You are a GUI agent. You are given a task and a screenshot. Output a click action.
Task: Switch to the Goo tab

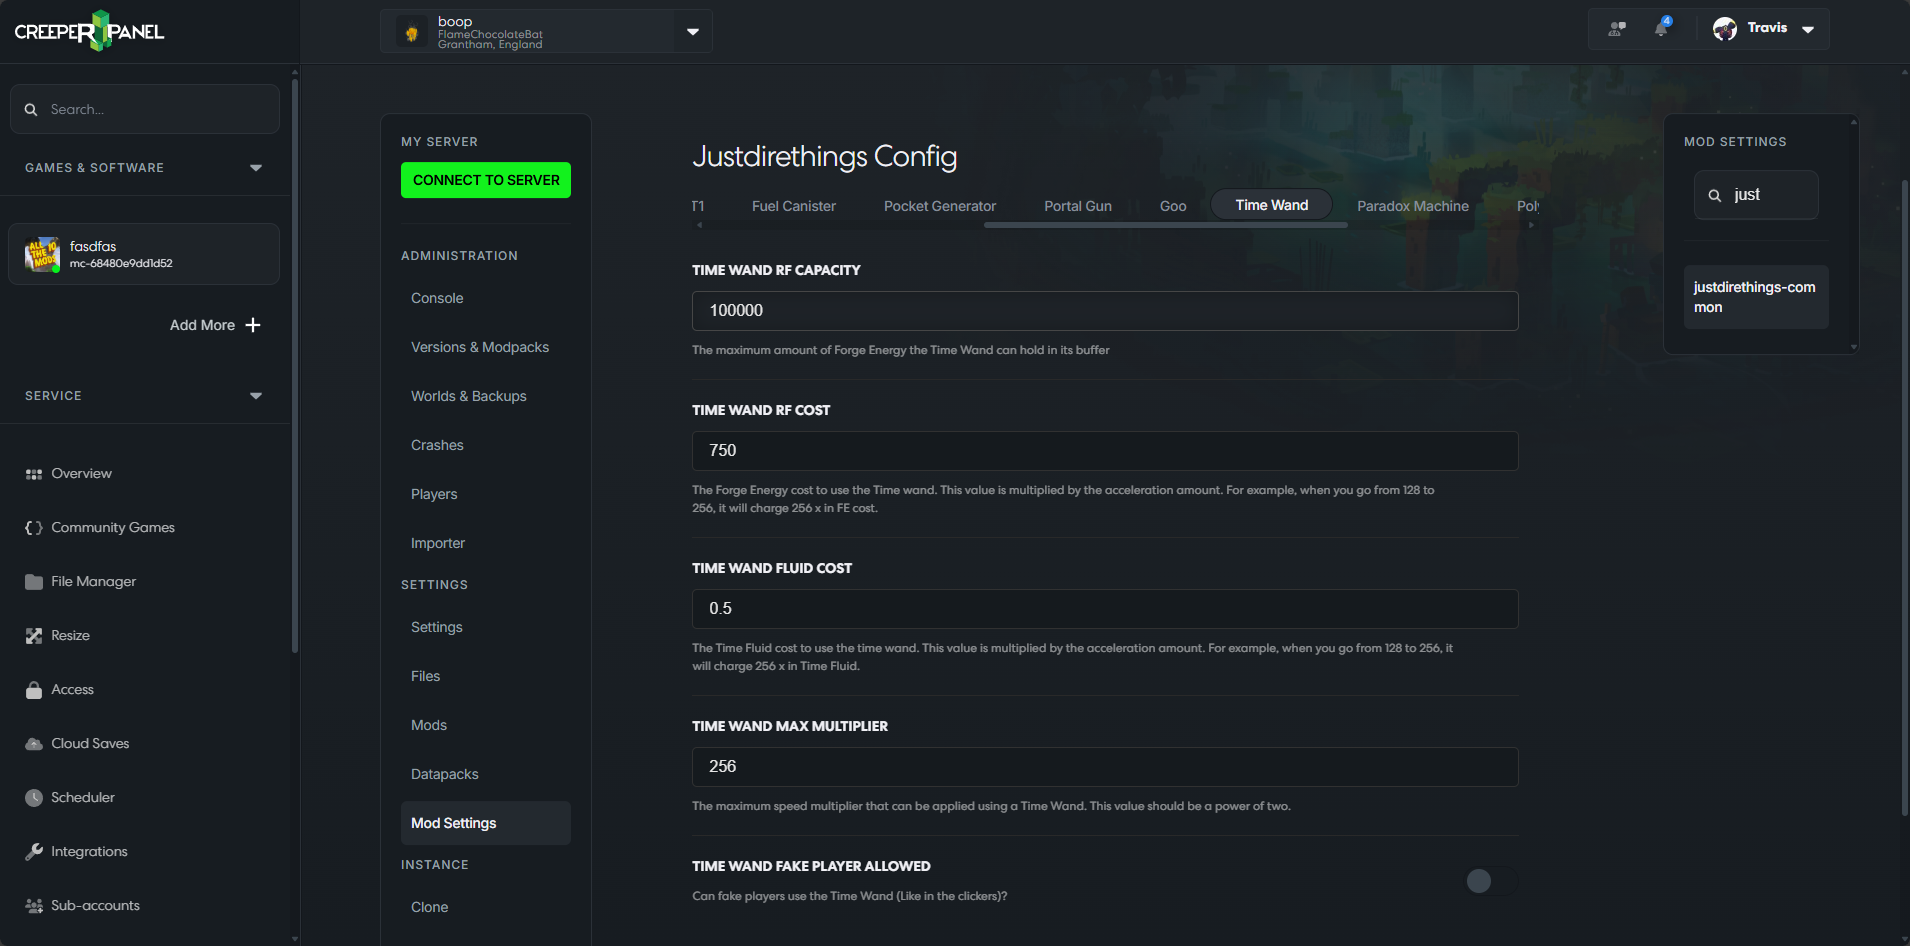click(1173, 206)
